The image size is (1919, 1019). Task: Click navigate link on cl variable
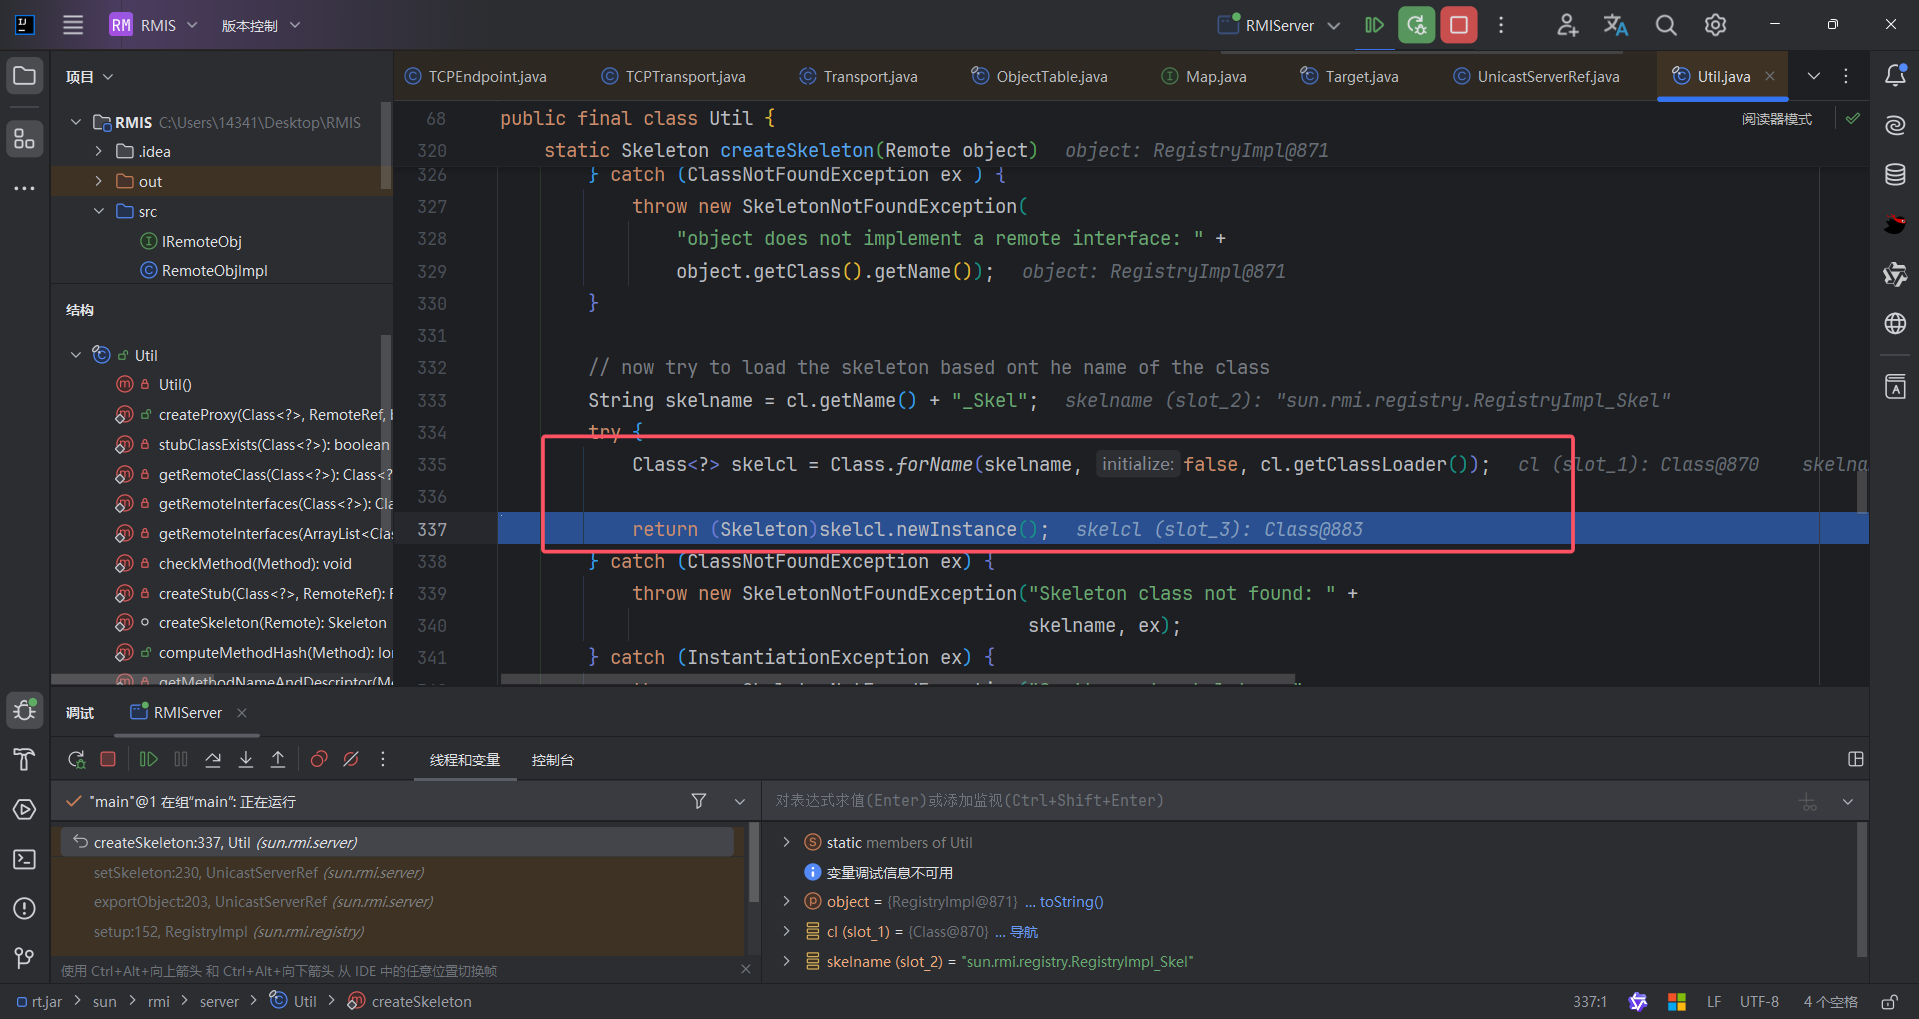click(1024, 931)
